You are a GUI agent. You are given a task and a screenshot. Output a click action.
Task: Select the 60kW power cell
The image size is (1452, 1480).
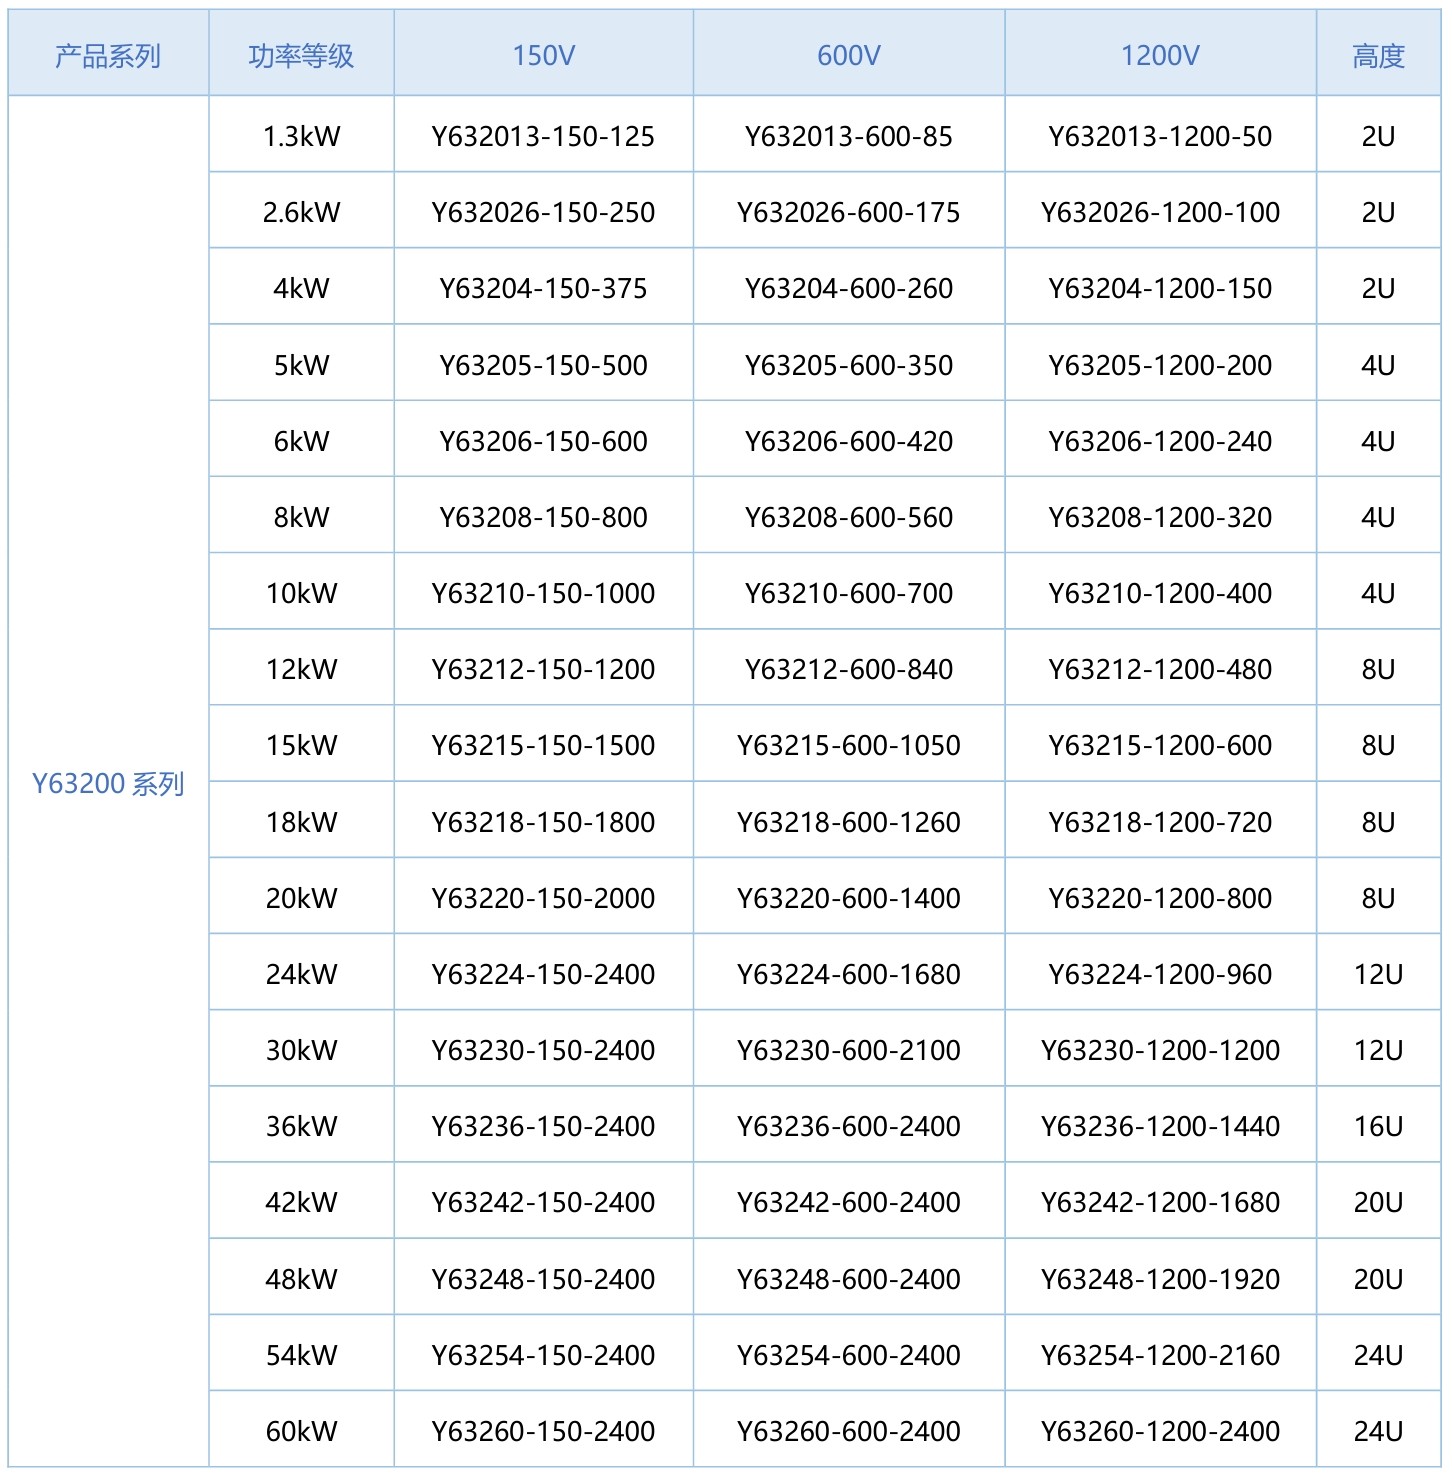(301, 1431)
